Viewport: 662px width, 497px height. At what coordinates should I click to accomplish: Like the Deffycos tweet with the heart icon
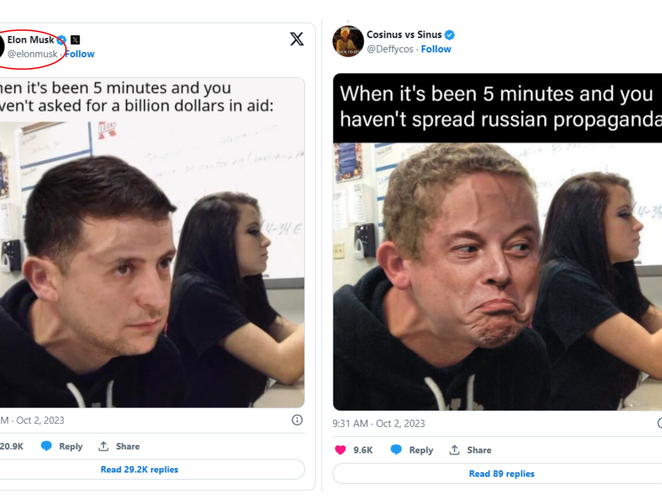(x=340, y=450)
